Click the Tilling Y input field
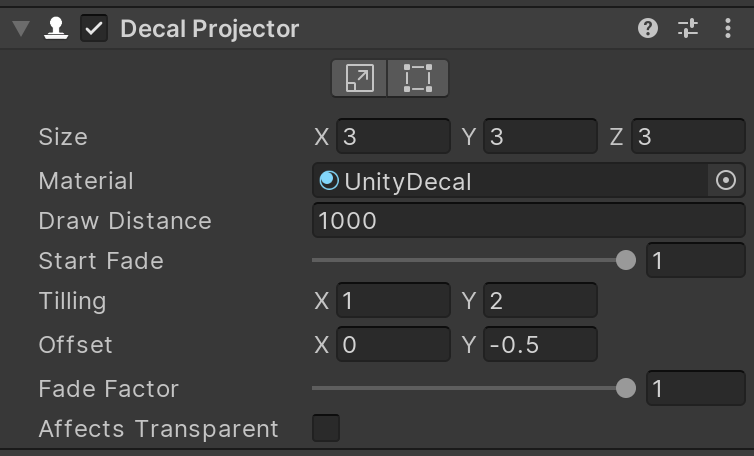The height and width of the screenshot is (456, 754). pyautogui.click(x=540, y=301)
